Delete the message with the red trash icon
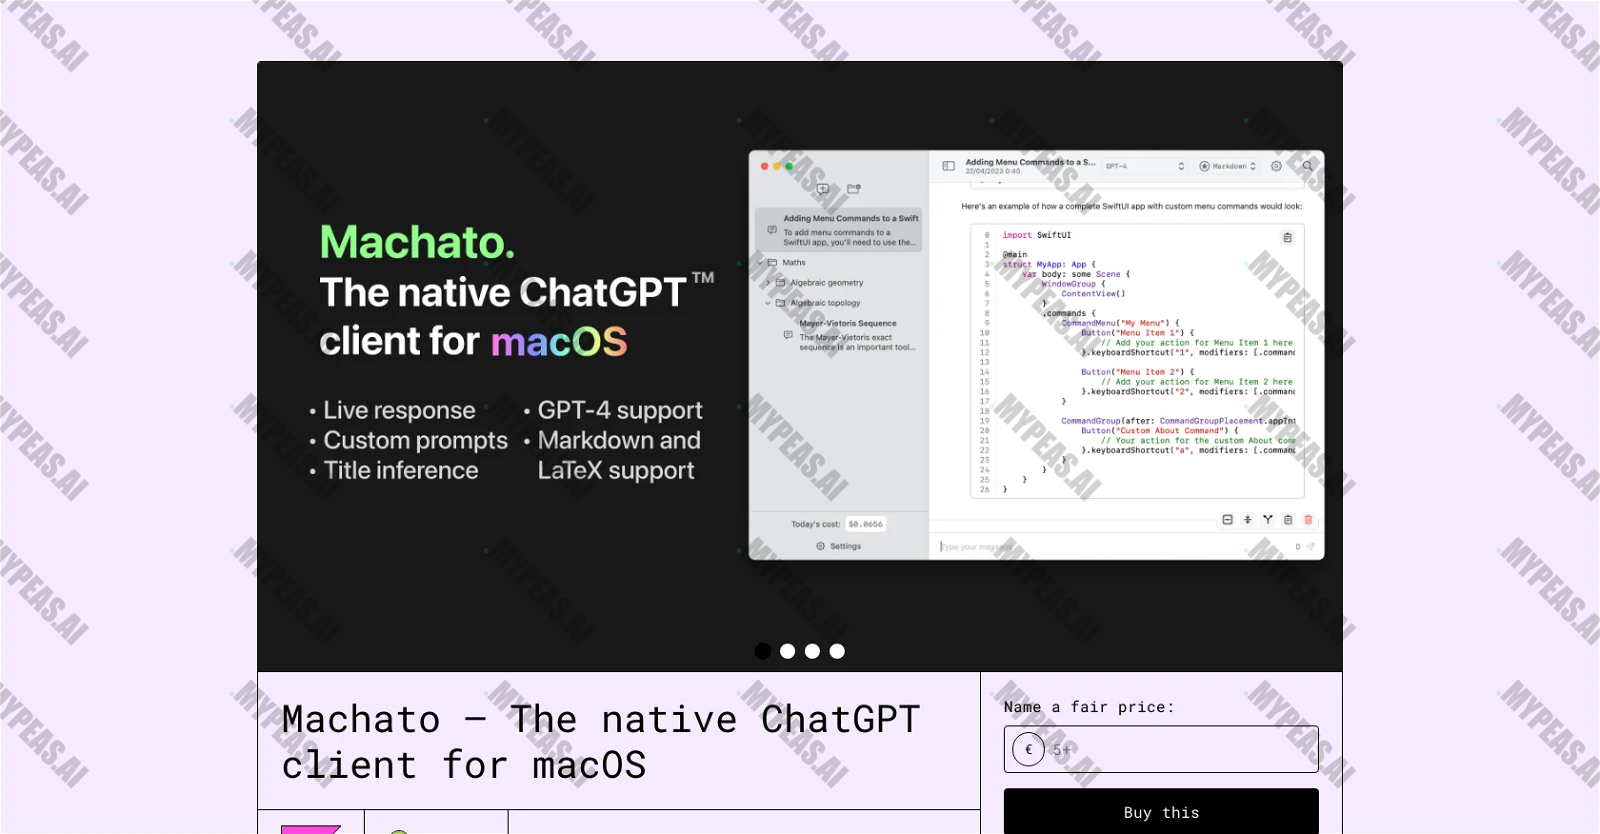Image resolution: width=1600 pixels, height=834 pixels. [x=1308, y=519]
